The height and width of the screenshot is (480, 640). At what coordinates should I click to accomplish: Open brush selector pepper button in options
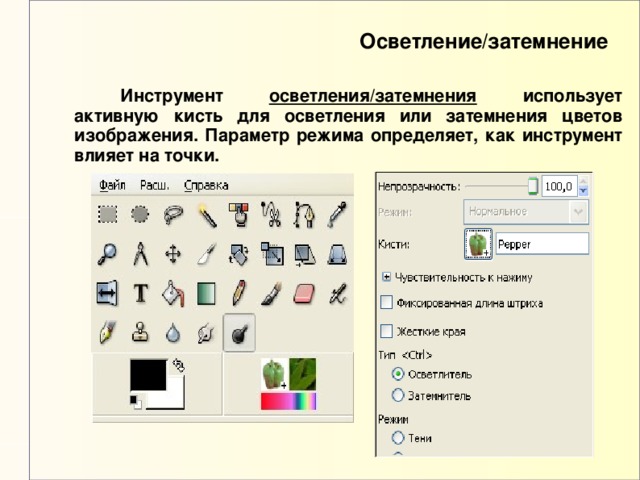pos(478,244)
